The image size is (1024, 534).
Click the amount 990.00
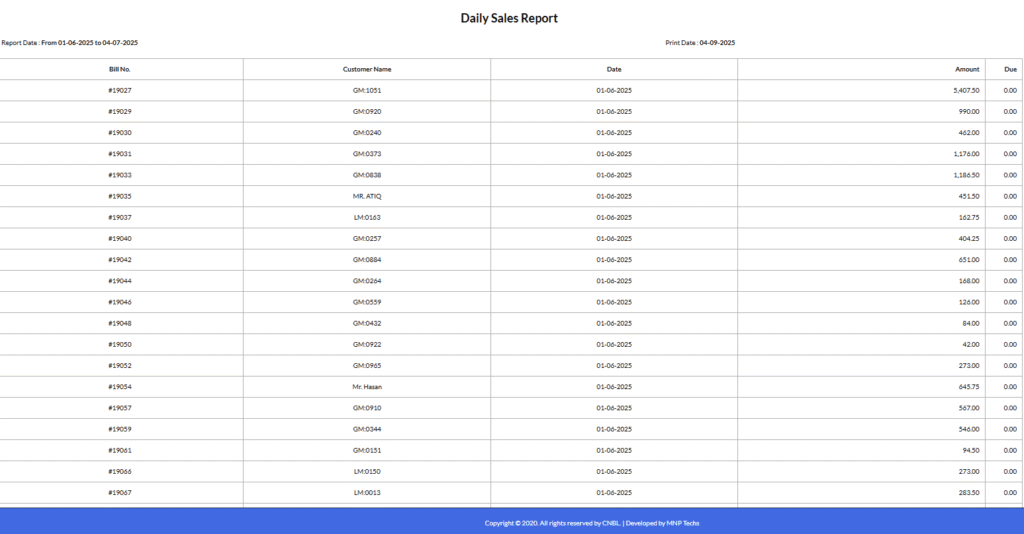pyautogui.click(x=969, y=112)
